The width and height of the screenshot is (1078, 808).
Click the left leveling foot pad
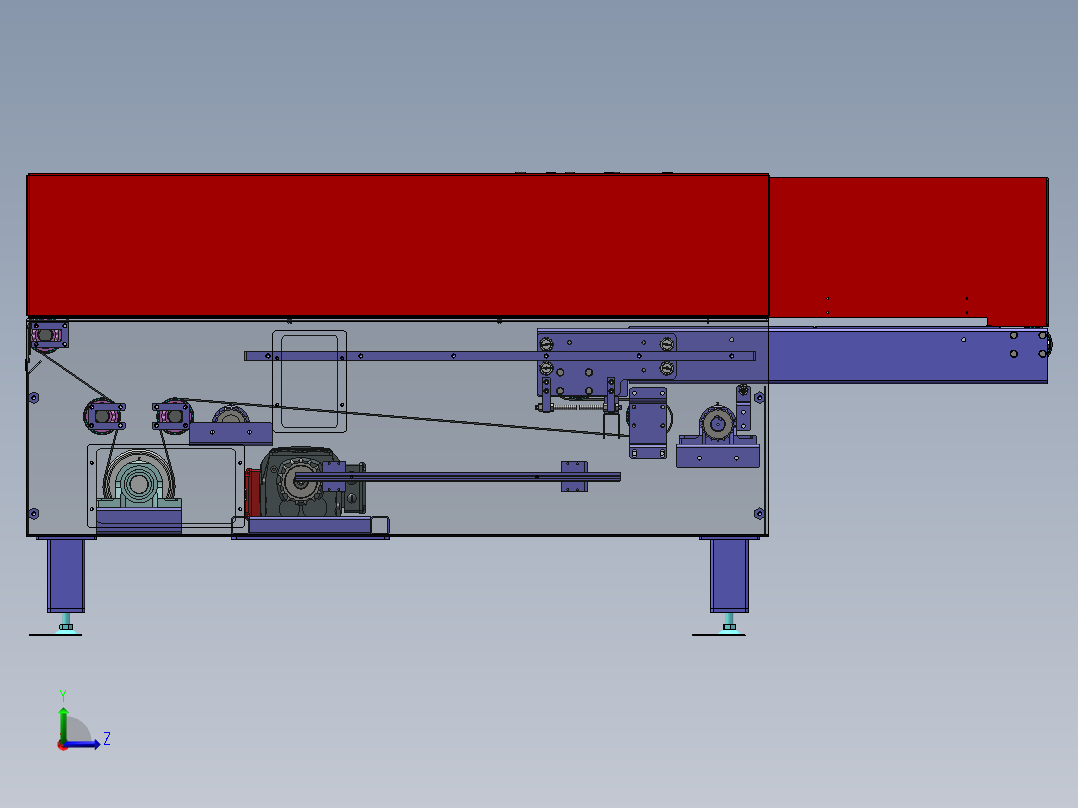coord(56,633)
